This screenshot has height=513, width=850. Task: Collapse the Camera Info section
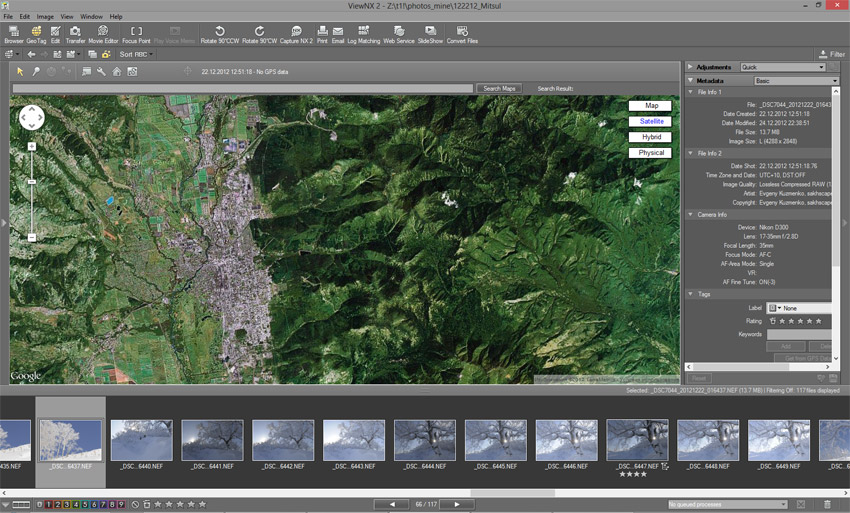691,215
